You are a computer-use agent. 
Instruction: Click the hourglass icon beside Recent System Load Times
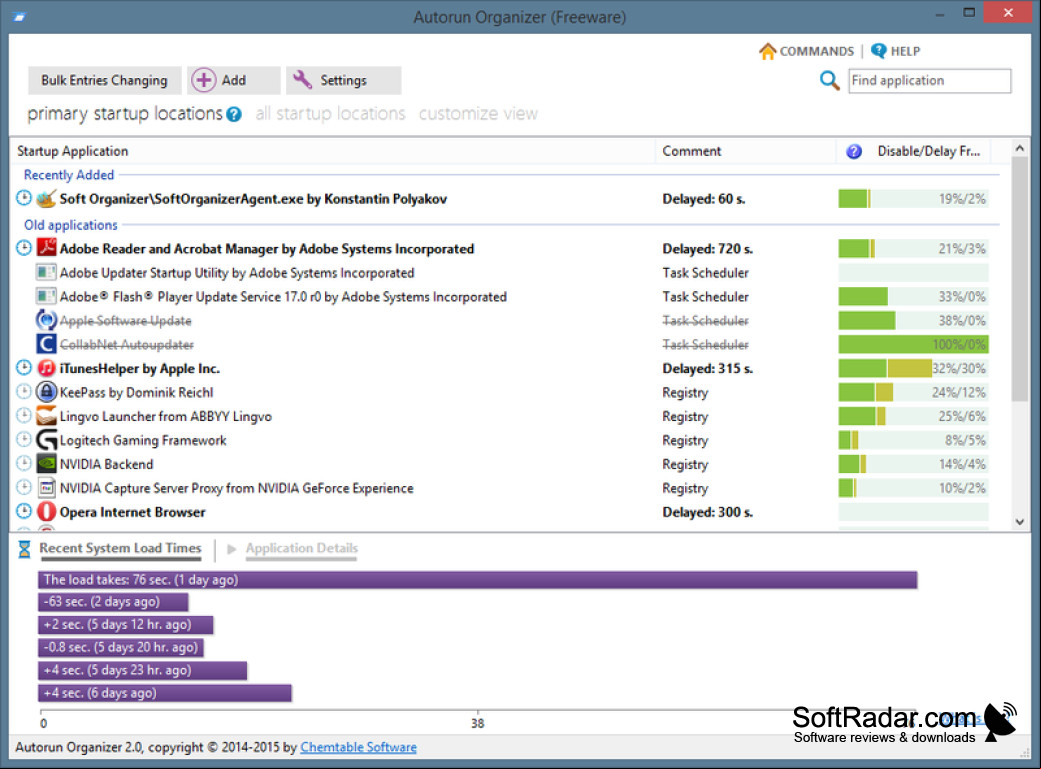(x=24, y=549)
